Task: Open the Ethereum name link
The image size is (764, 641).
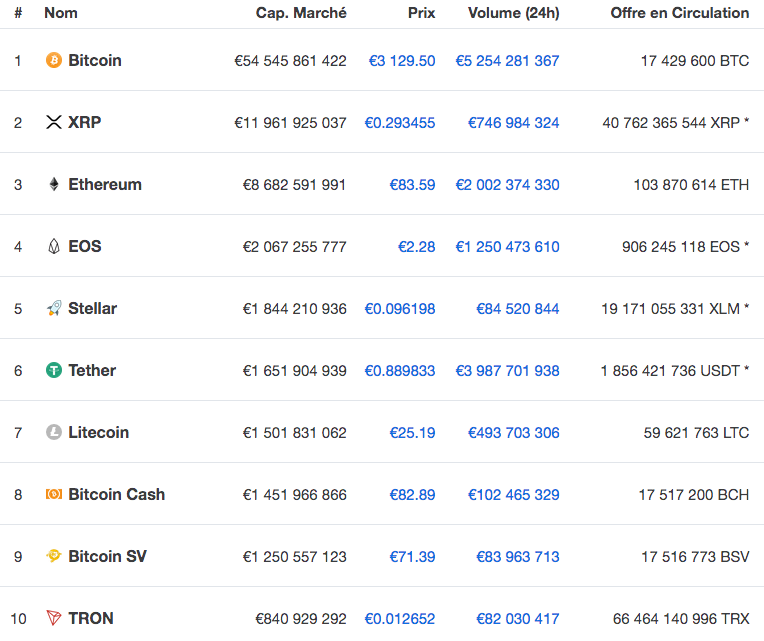Action: [x=105, y=185]
